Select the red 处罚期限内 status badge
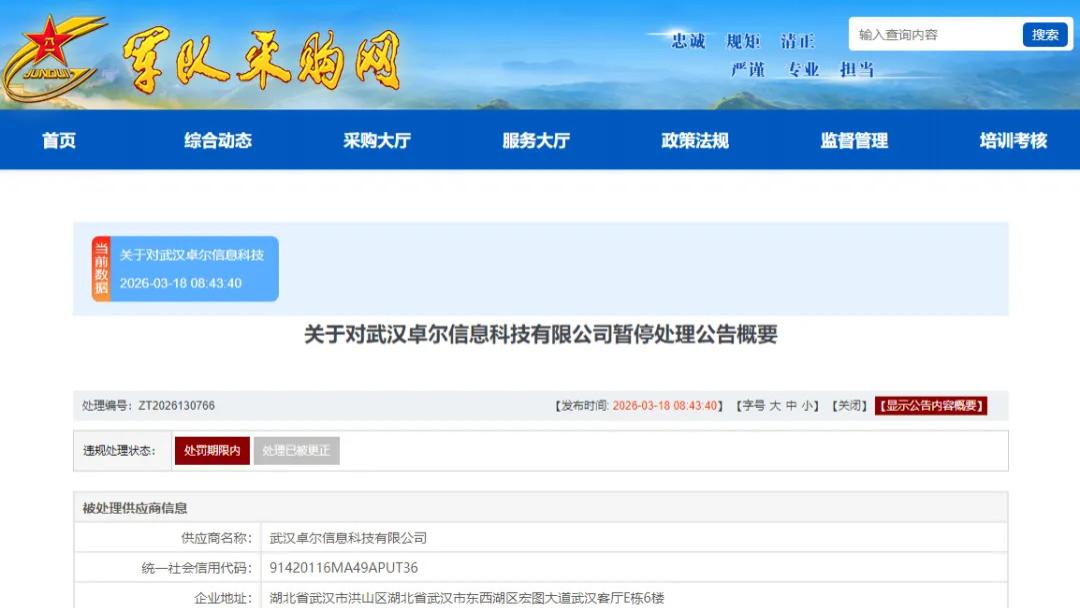This screenshot has width=1080, height=608. click(211, 450)
